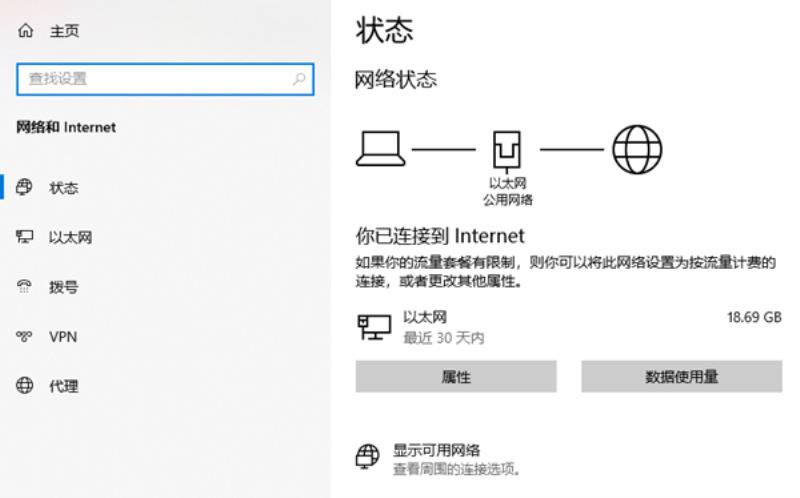Screen dimensions: 800x498
Task: Open VPN settings page
Action: pyautogui.click(x=63, y=337)
